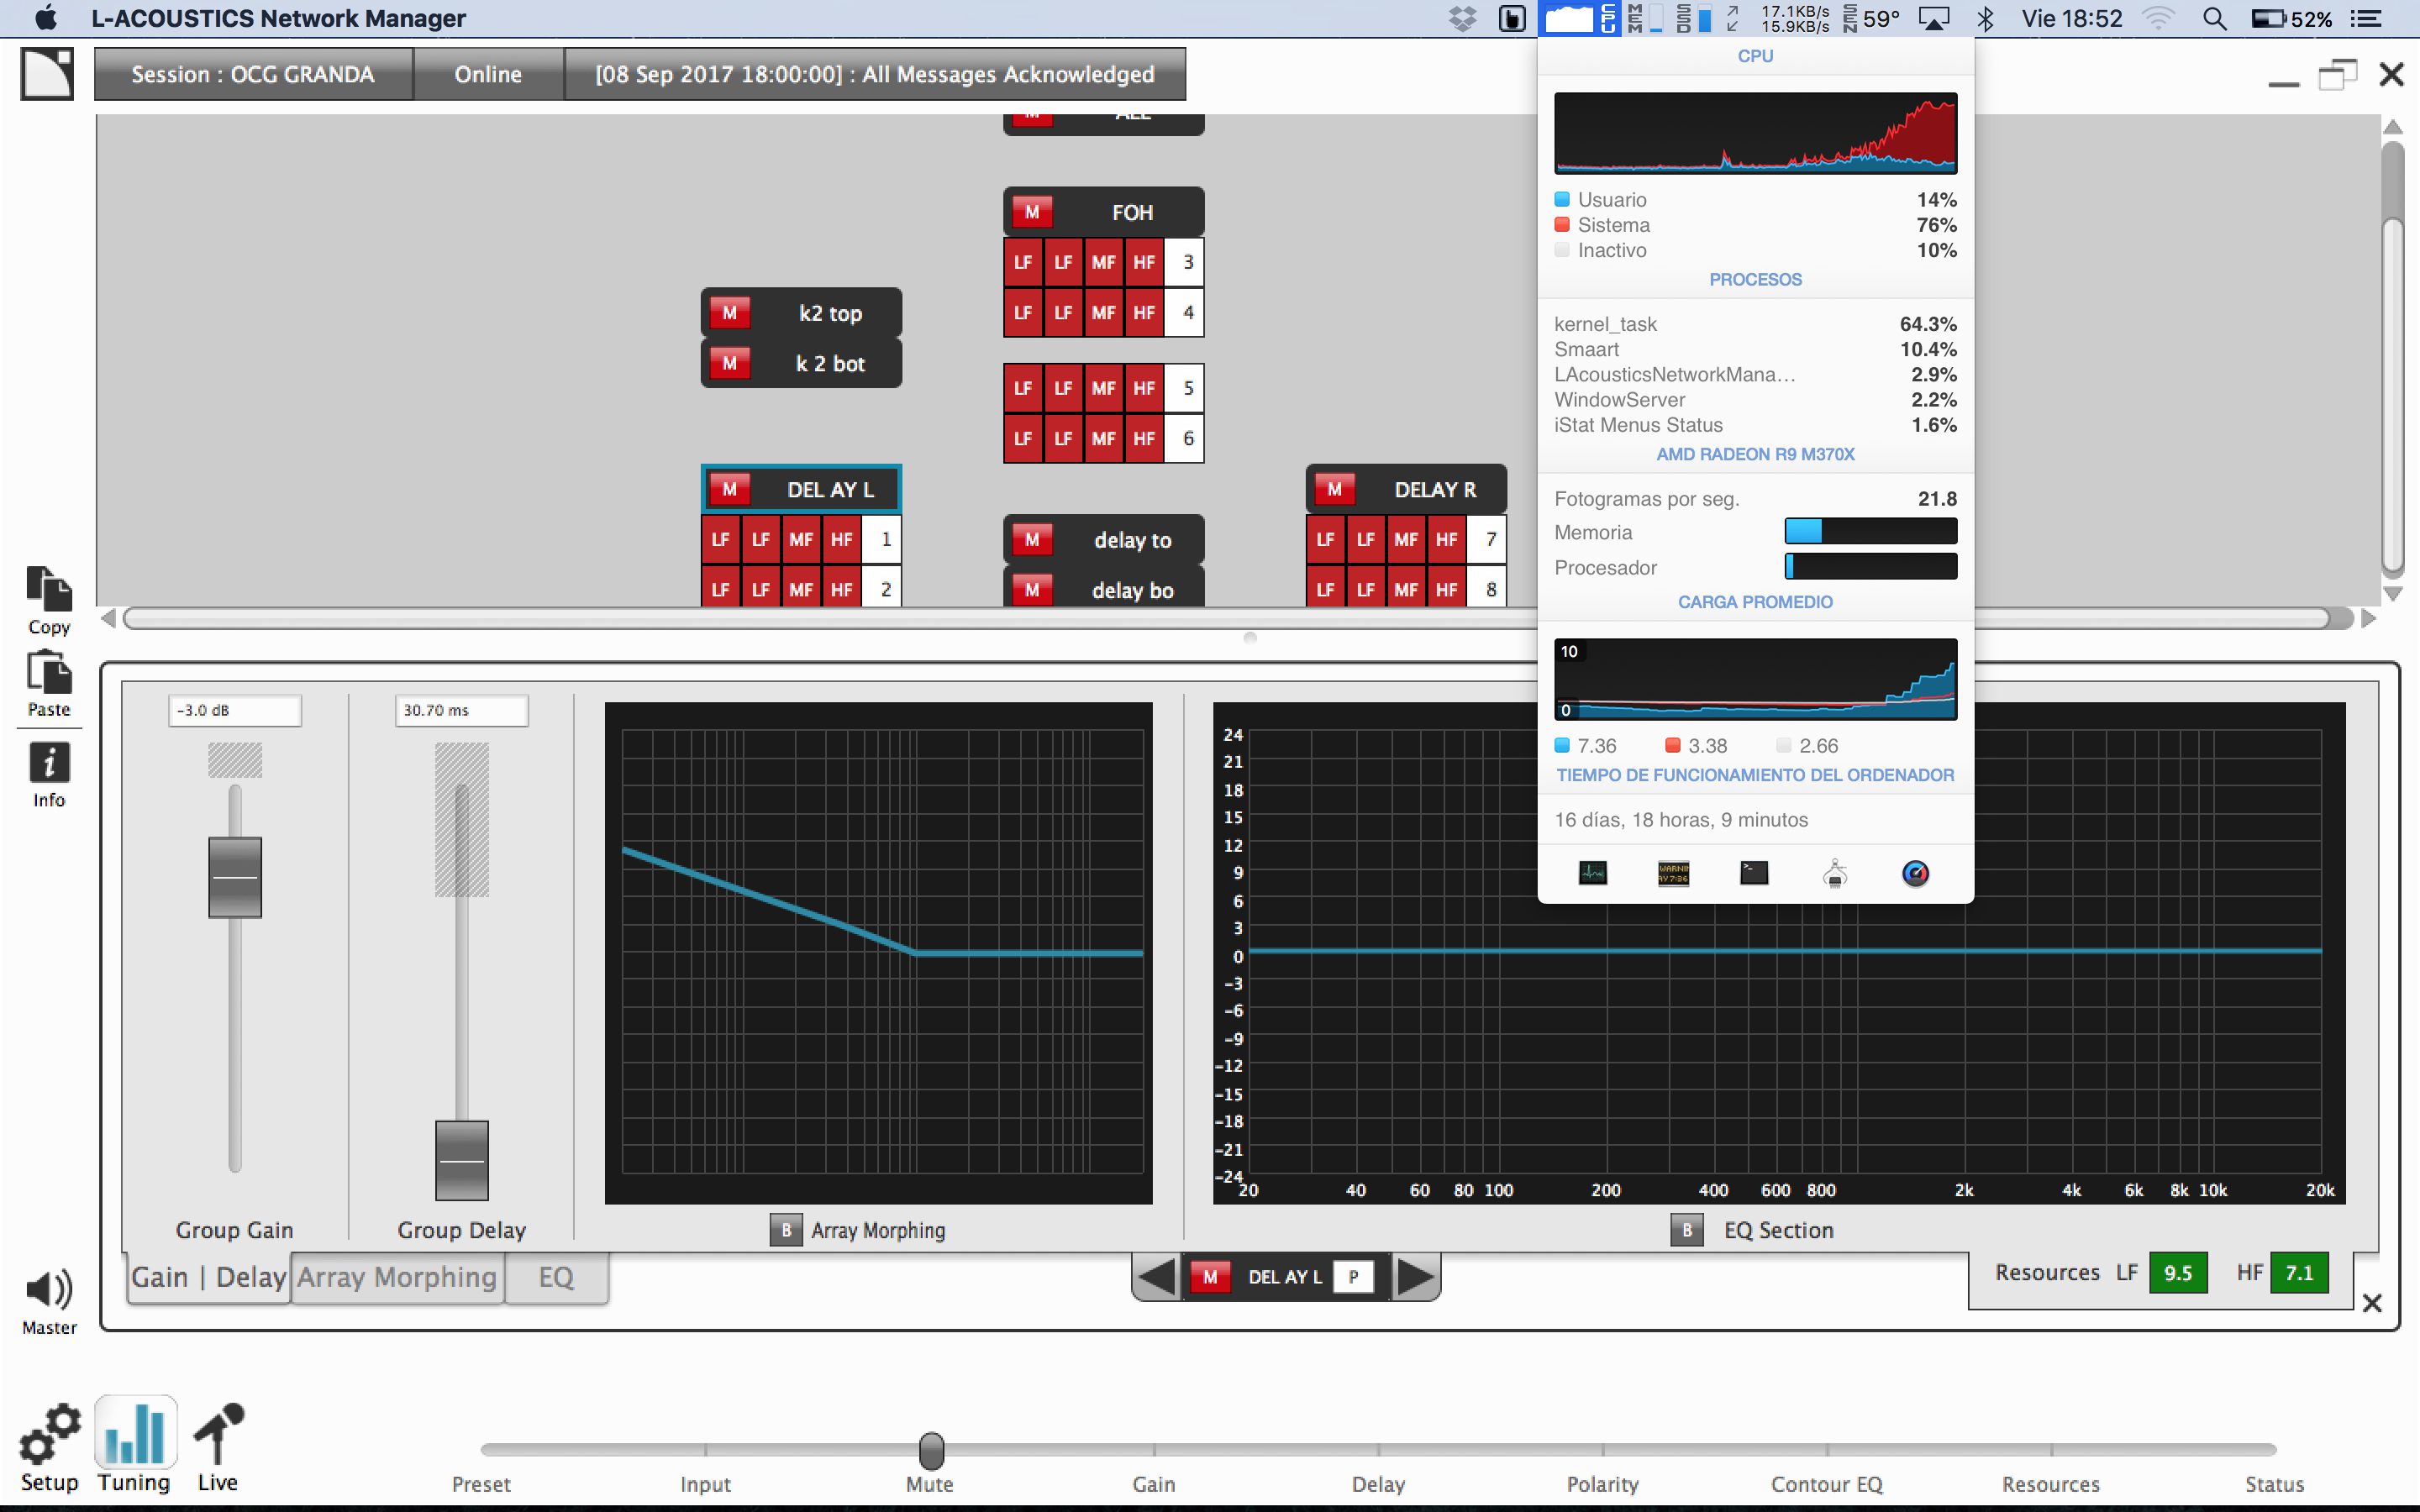Click the L-Acoustics logo icon
Screen dimensions: 2420x1512
(47, 74)
